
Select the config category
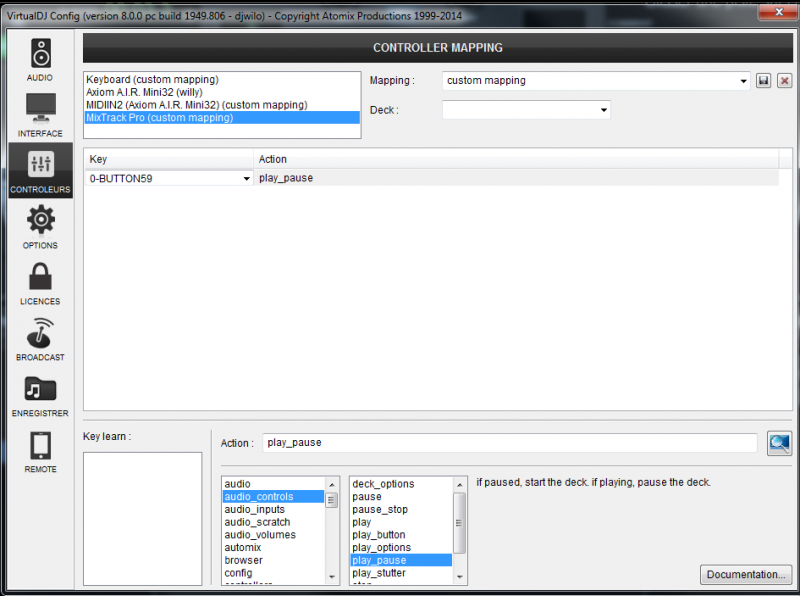coord(273,573)
